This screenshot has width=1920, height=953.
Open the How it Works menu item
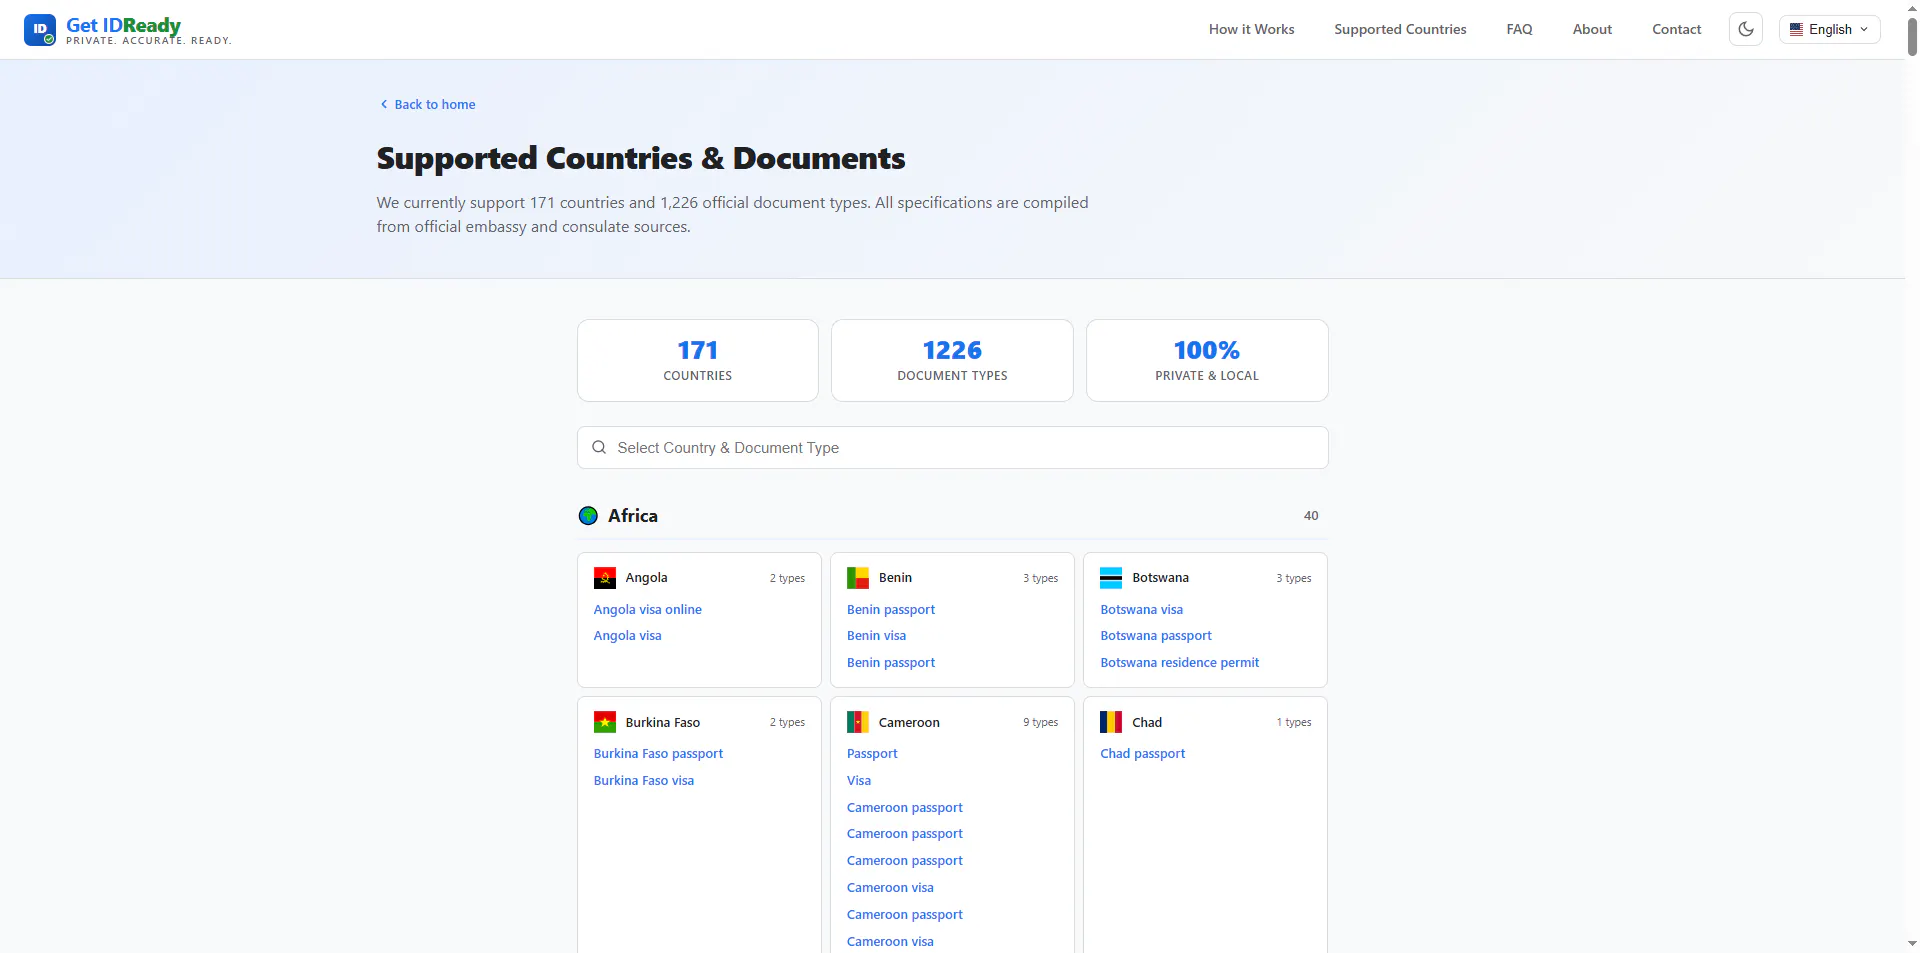point(1251,29)
